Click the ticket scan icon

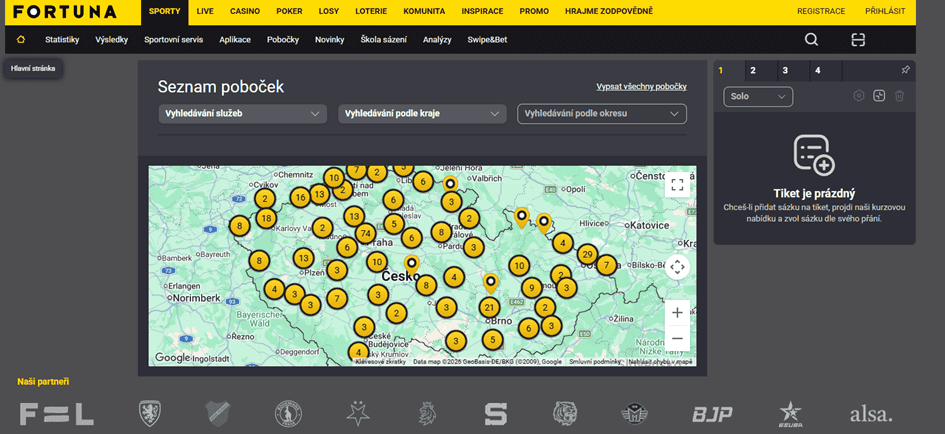(858, 40)
